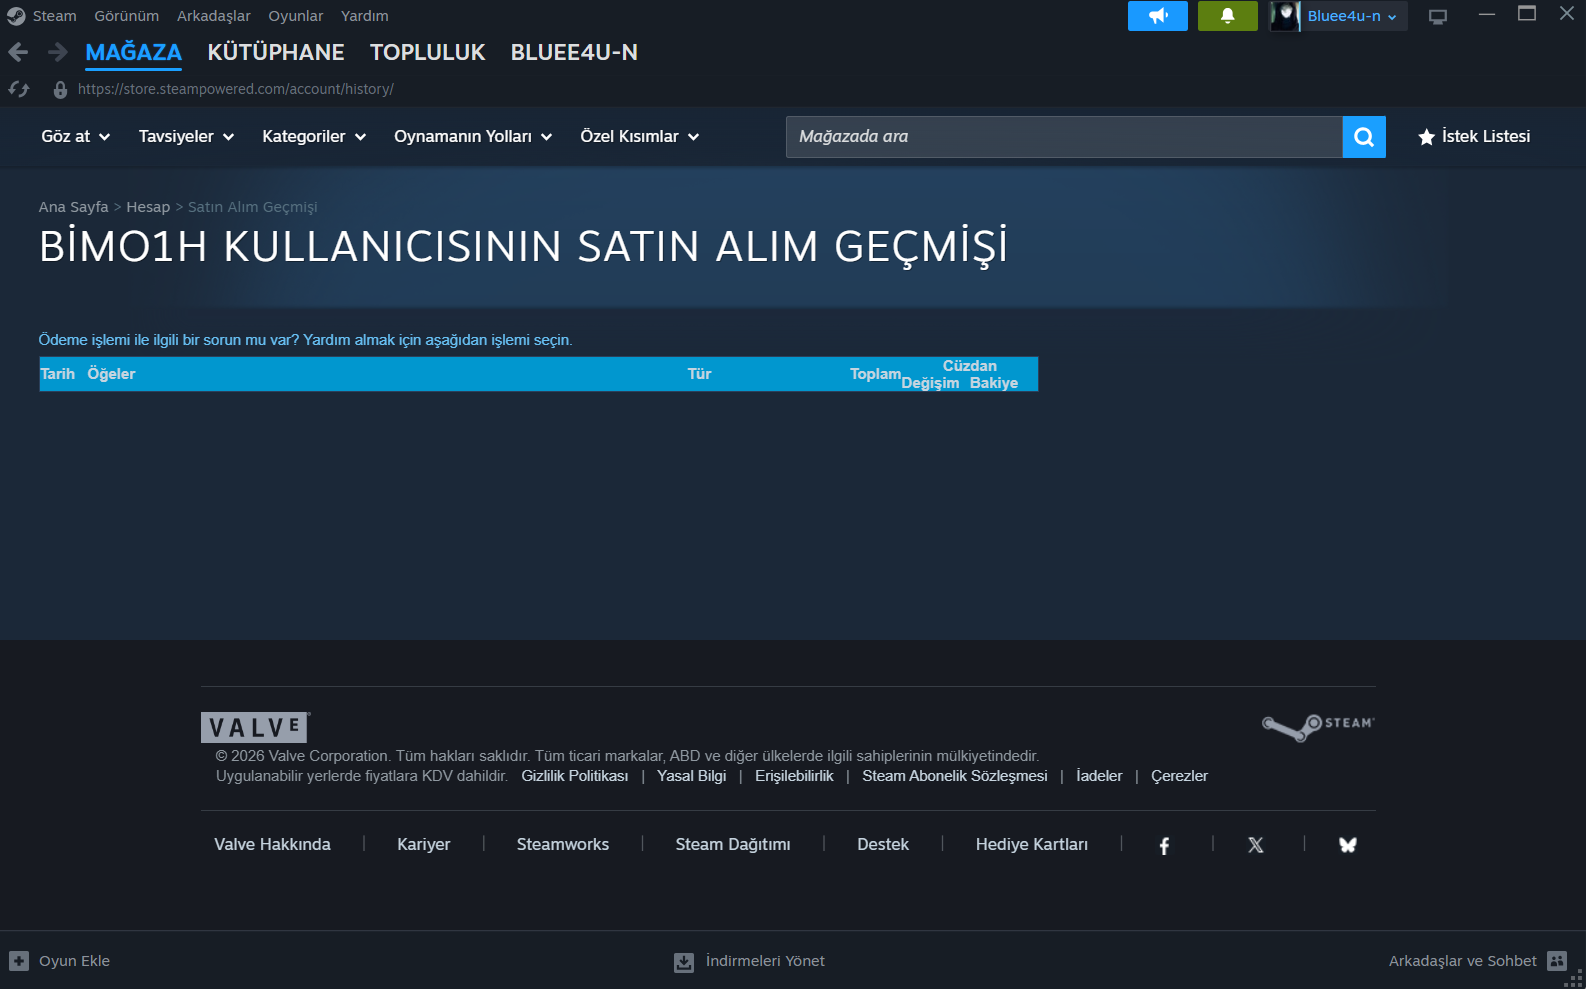The height and width of the screenshot is (989, 1586).
Task: Click the store URL address text
Action: point(236,89)
